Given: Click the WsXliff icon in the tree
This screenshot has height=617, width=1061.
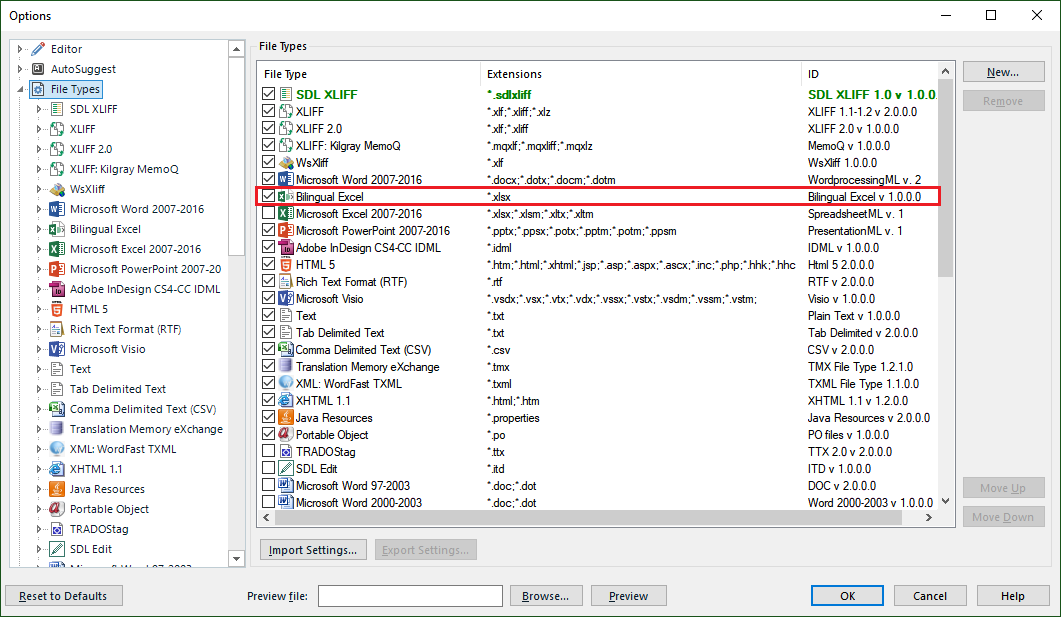Looking at the screenshot, I should tap(58, 189).
